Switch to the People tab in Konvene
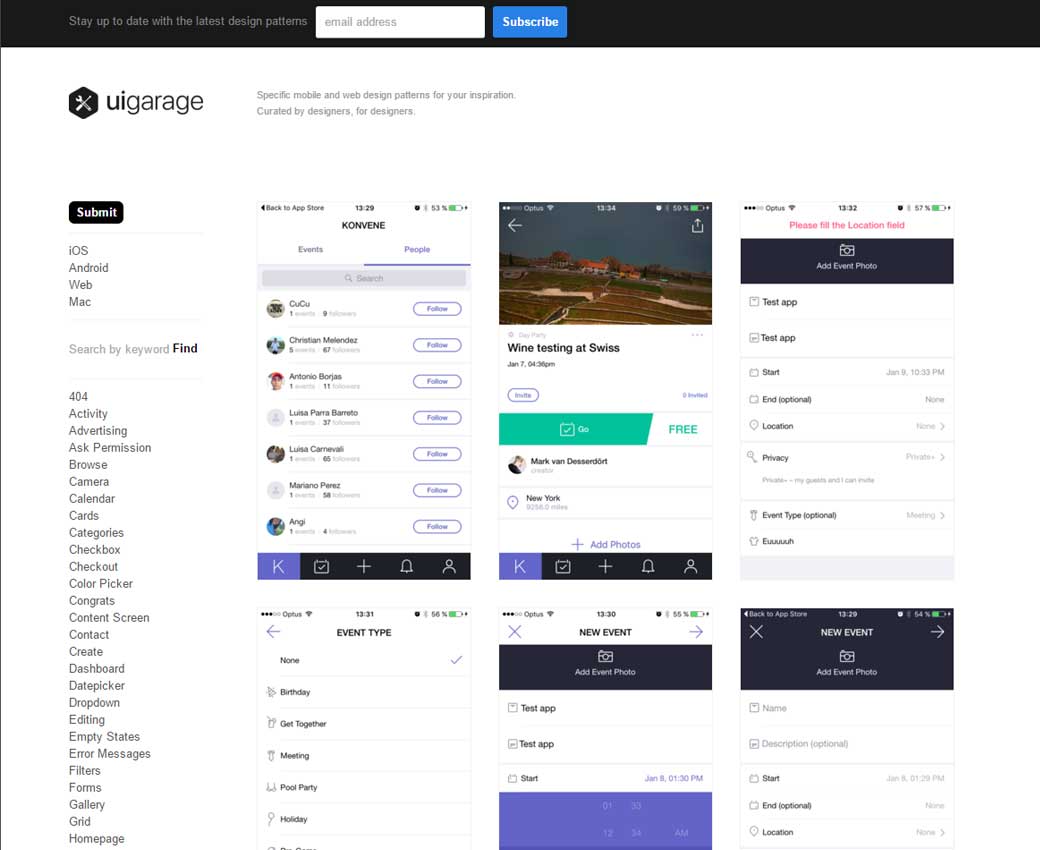Image resolution: width=1040 pixels, height=850 pixels. coord(417,250)
